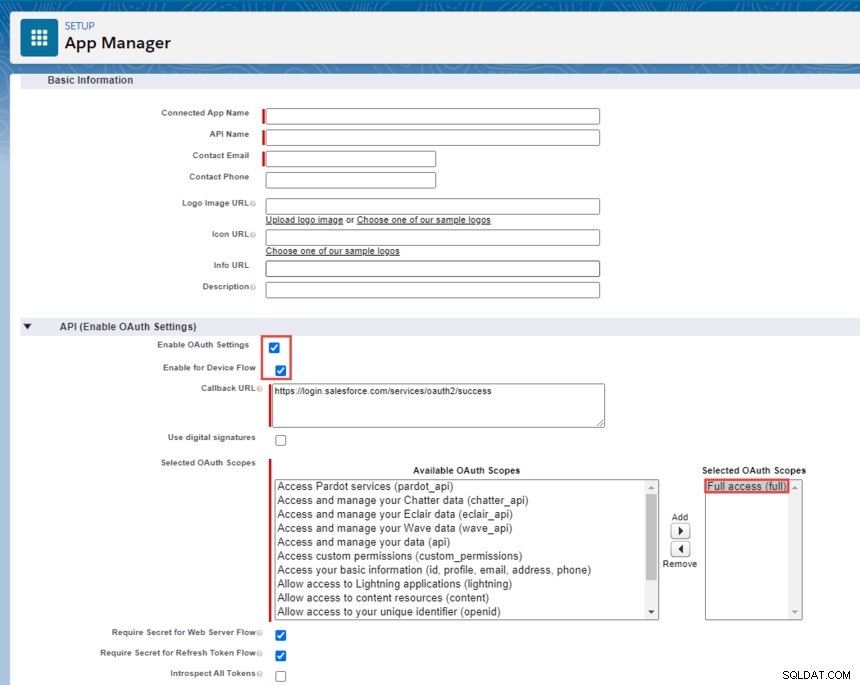
Task: Click the Callback URL text area
Action: click(x=438, y=406)
